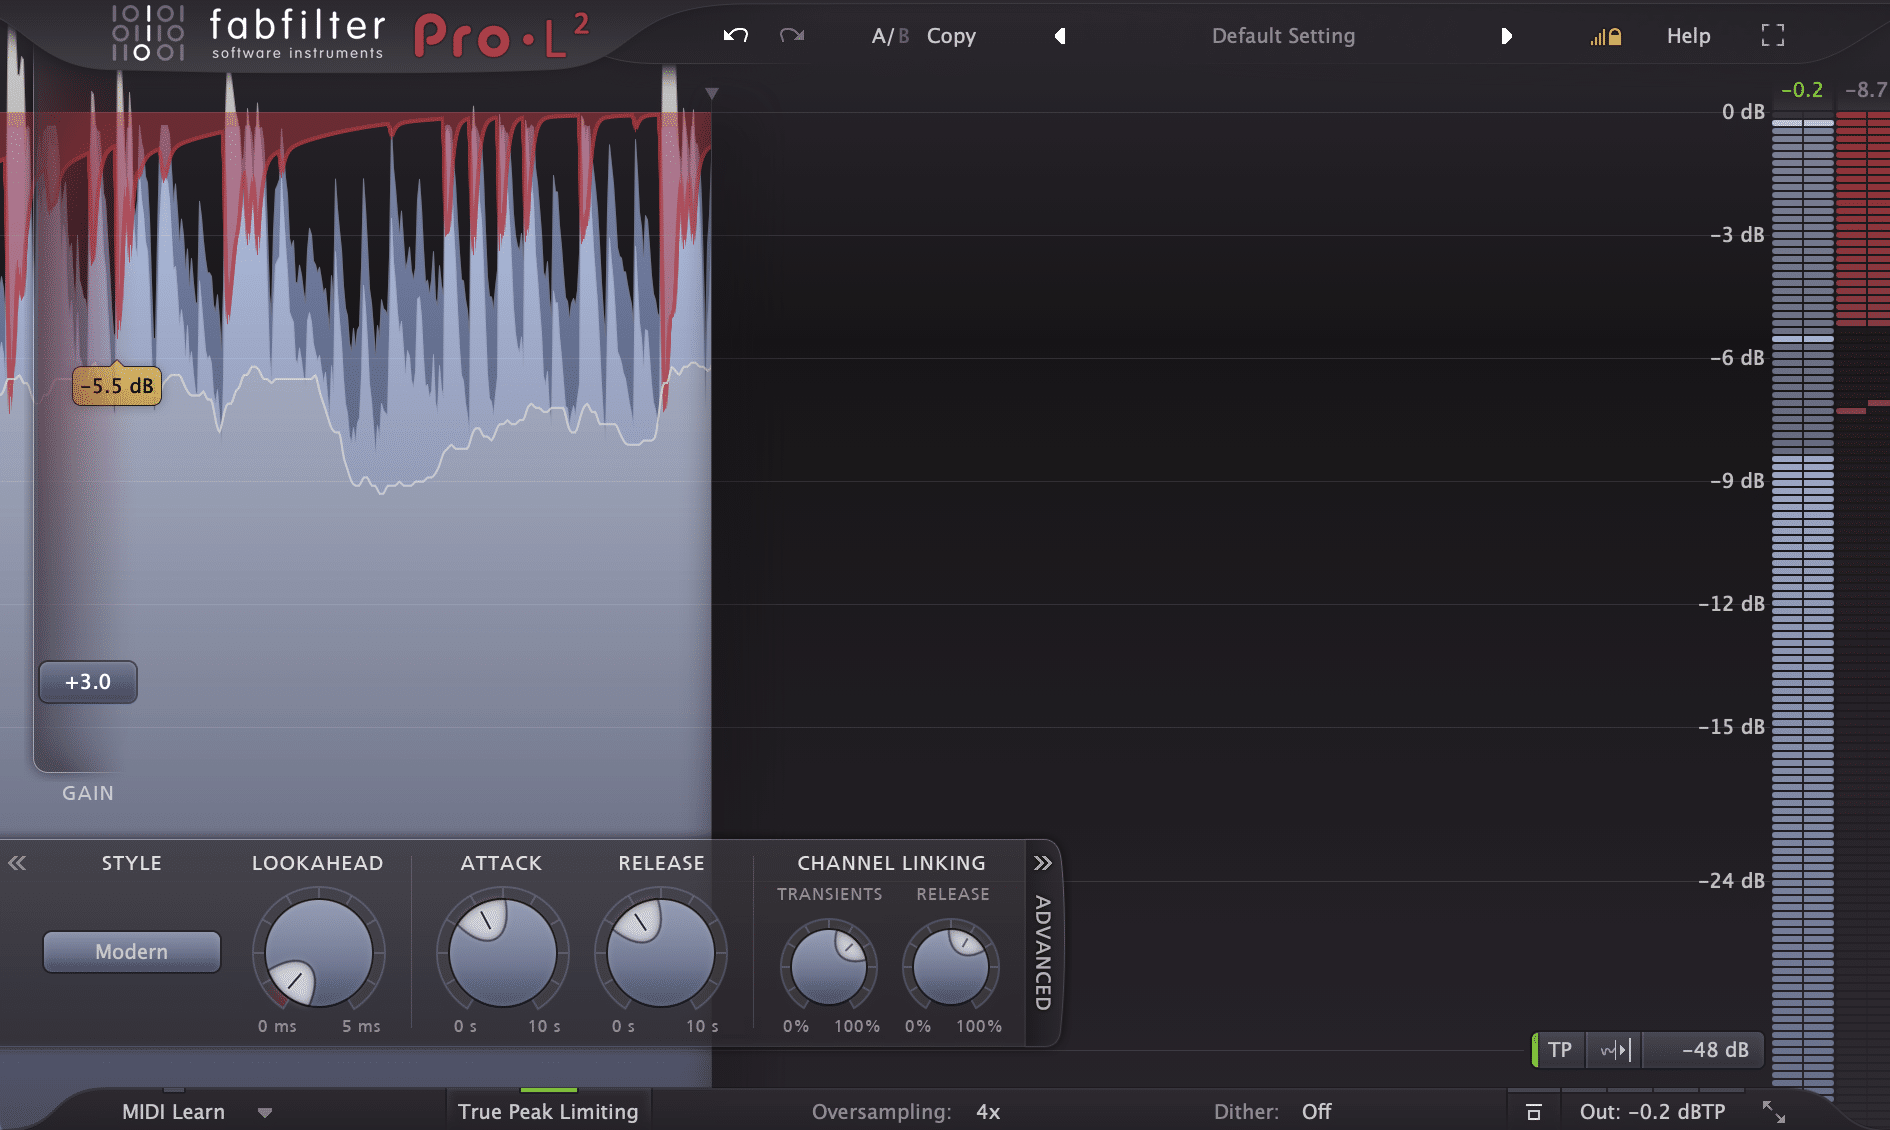The width and height of the screenshot is (1890, 1130).
Task: Click Copy button
Action: click(x=951, y=36)
